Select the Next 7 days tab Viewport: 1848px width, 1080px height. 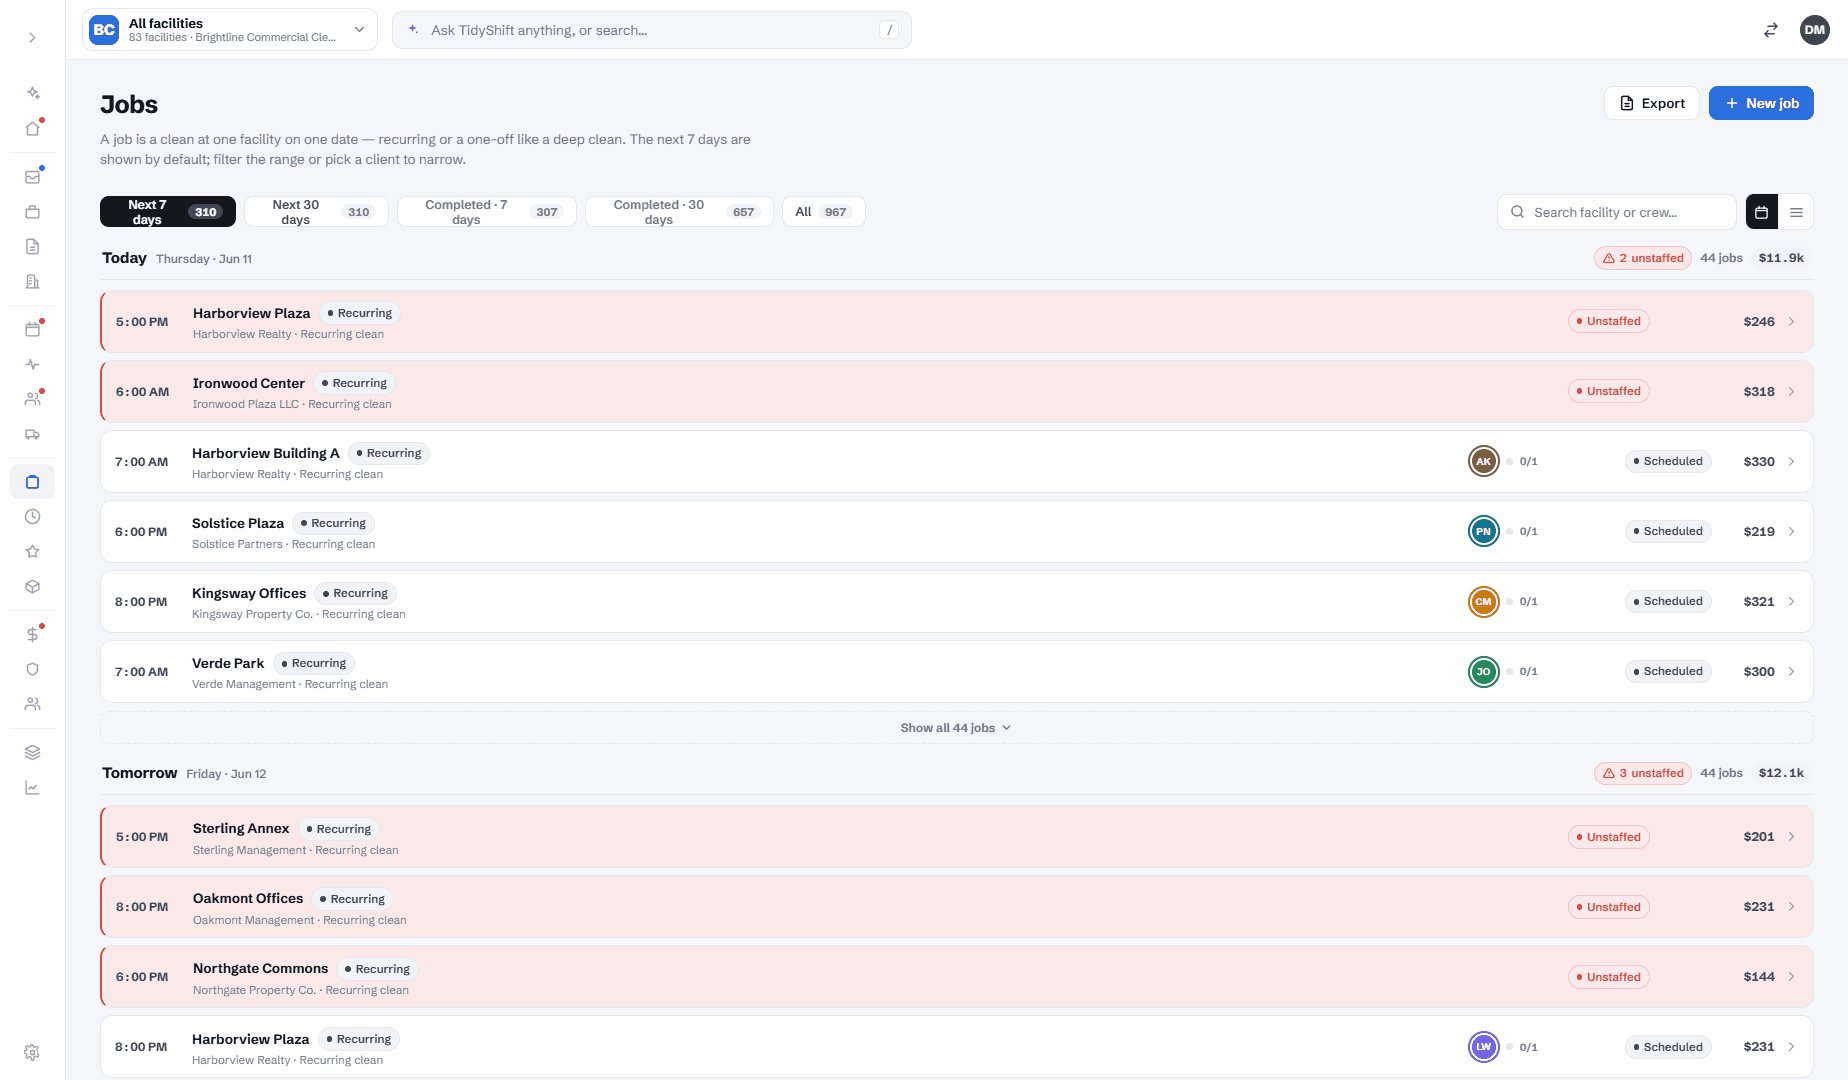[x=168, y=212]
